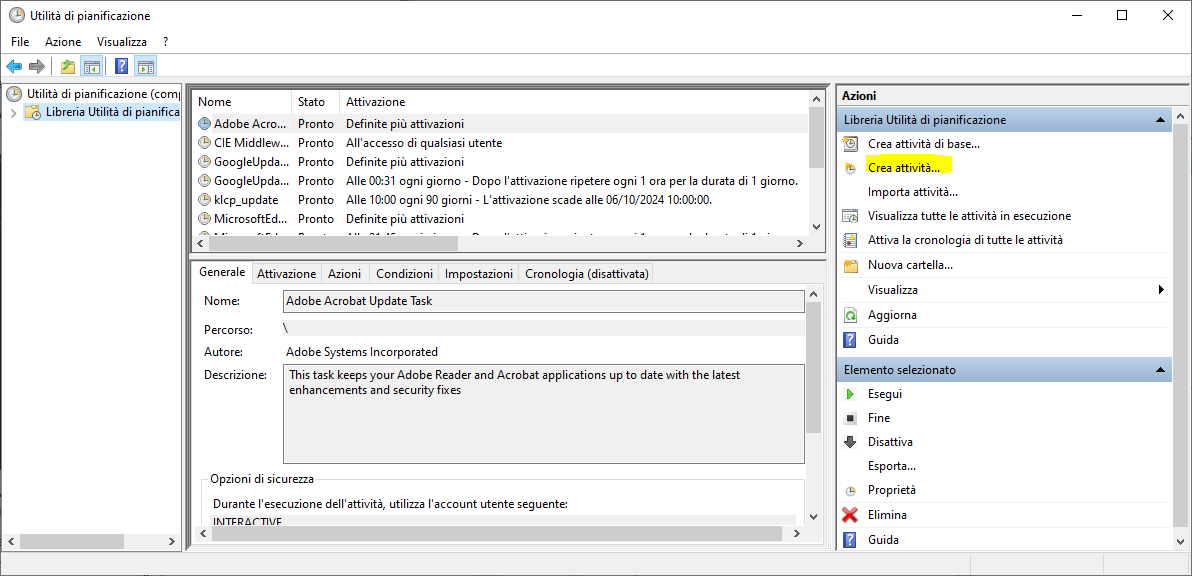Viewport: 1192px width, 576px height.
Task: Click the task list vertical scrollbar down arrow
Action: tap(816, 226)
